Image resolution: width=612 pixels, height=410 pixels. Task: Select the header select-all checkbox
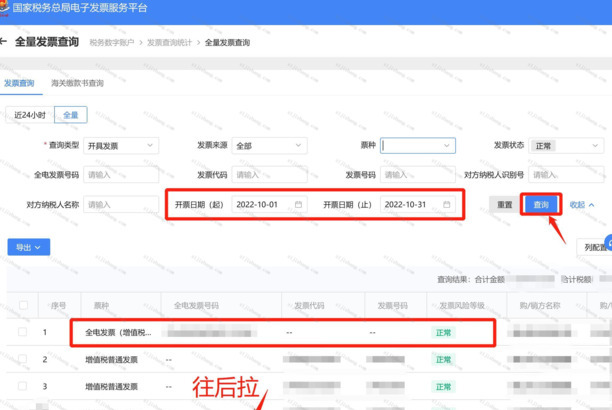click(x=23, y=306)
